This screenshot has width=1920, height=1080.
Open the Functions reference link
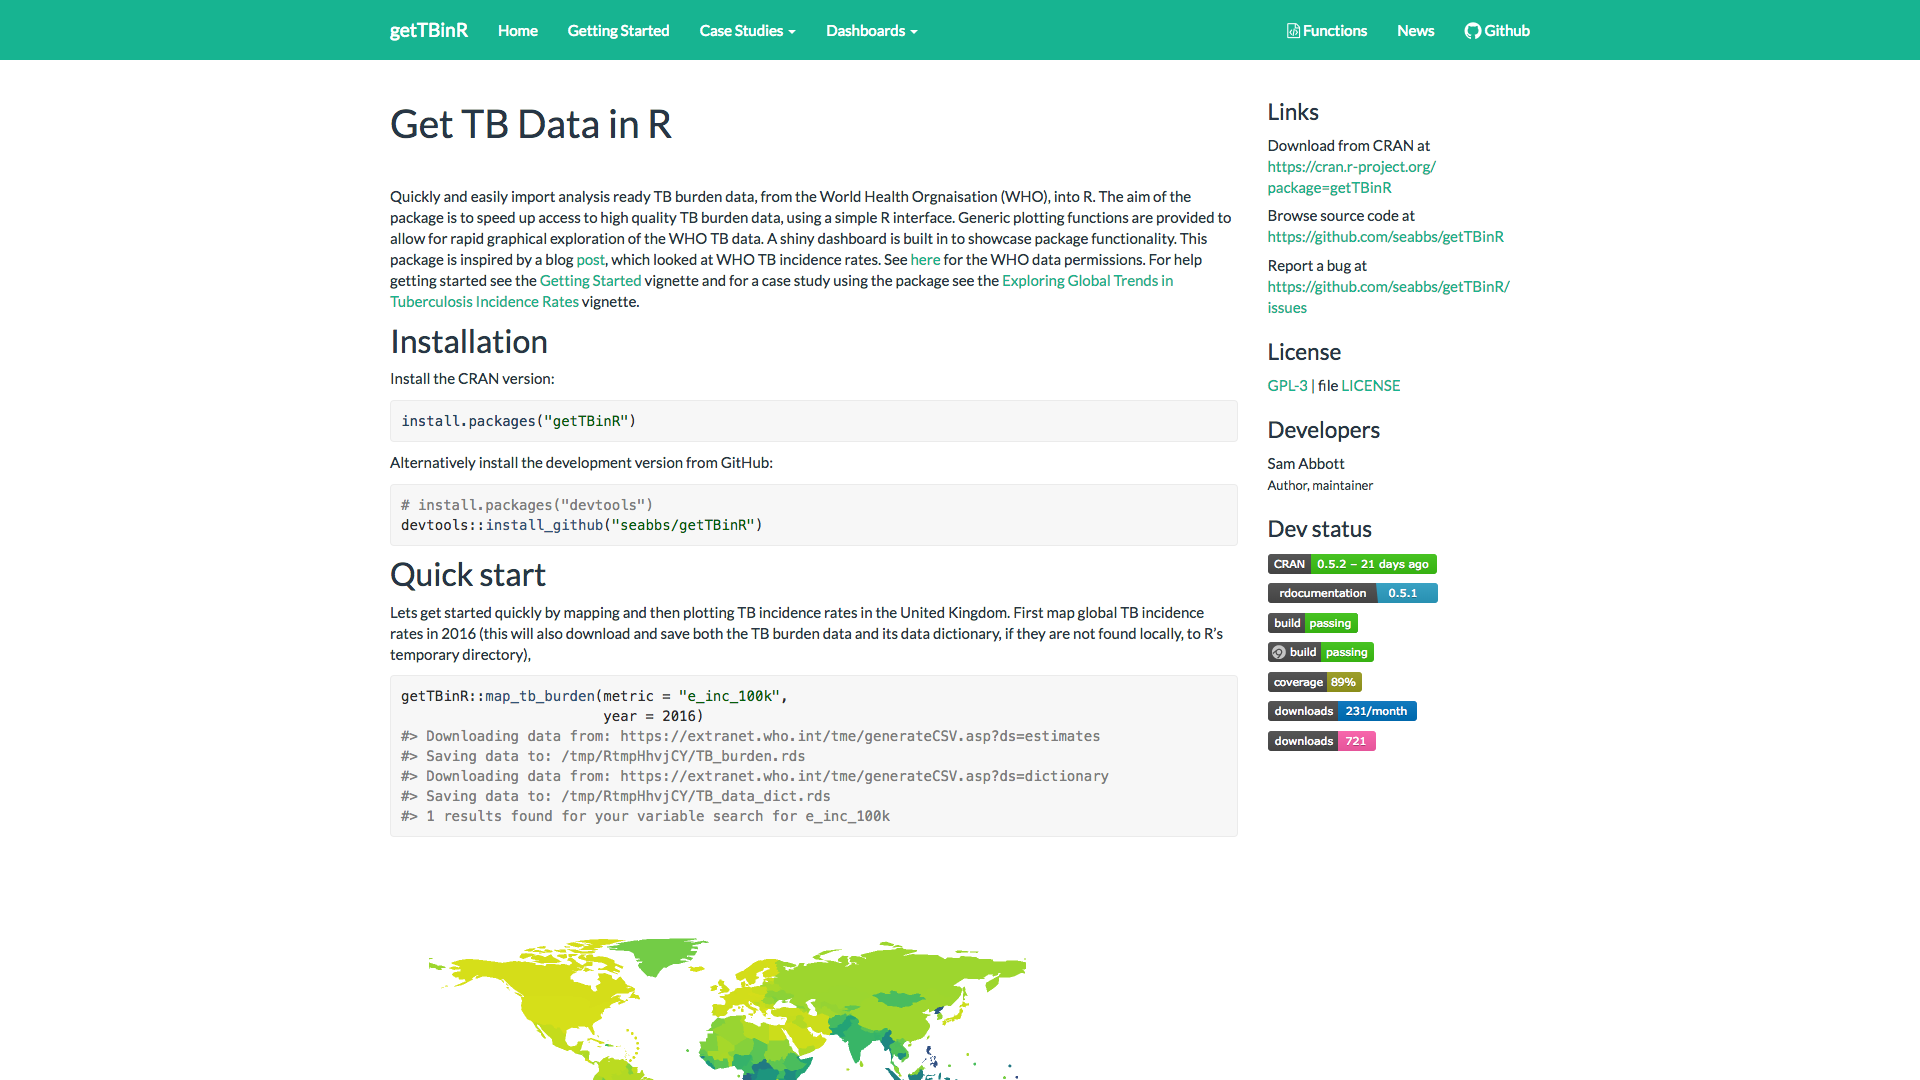(x=1326, y=30)
